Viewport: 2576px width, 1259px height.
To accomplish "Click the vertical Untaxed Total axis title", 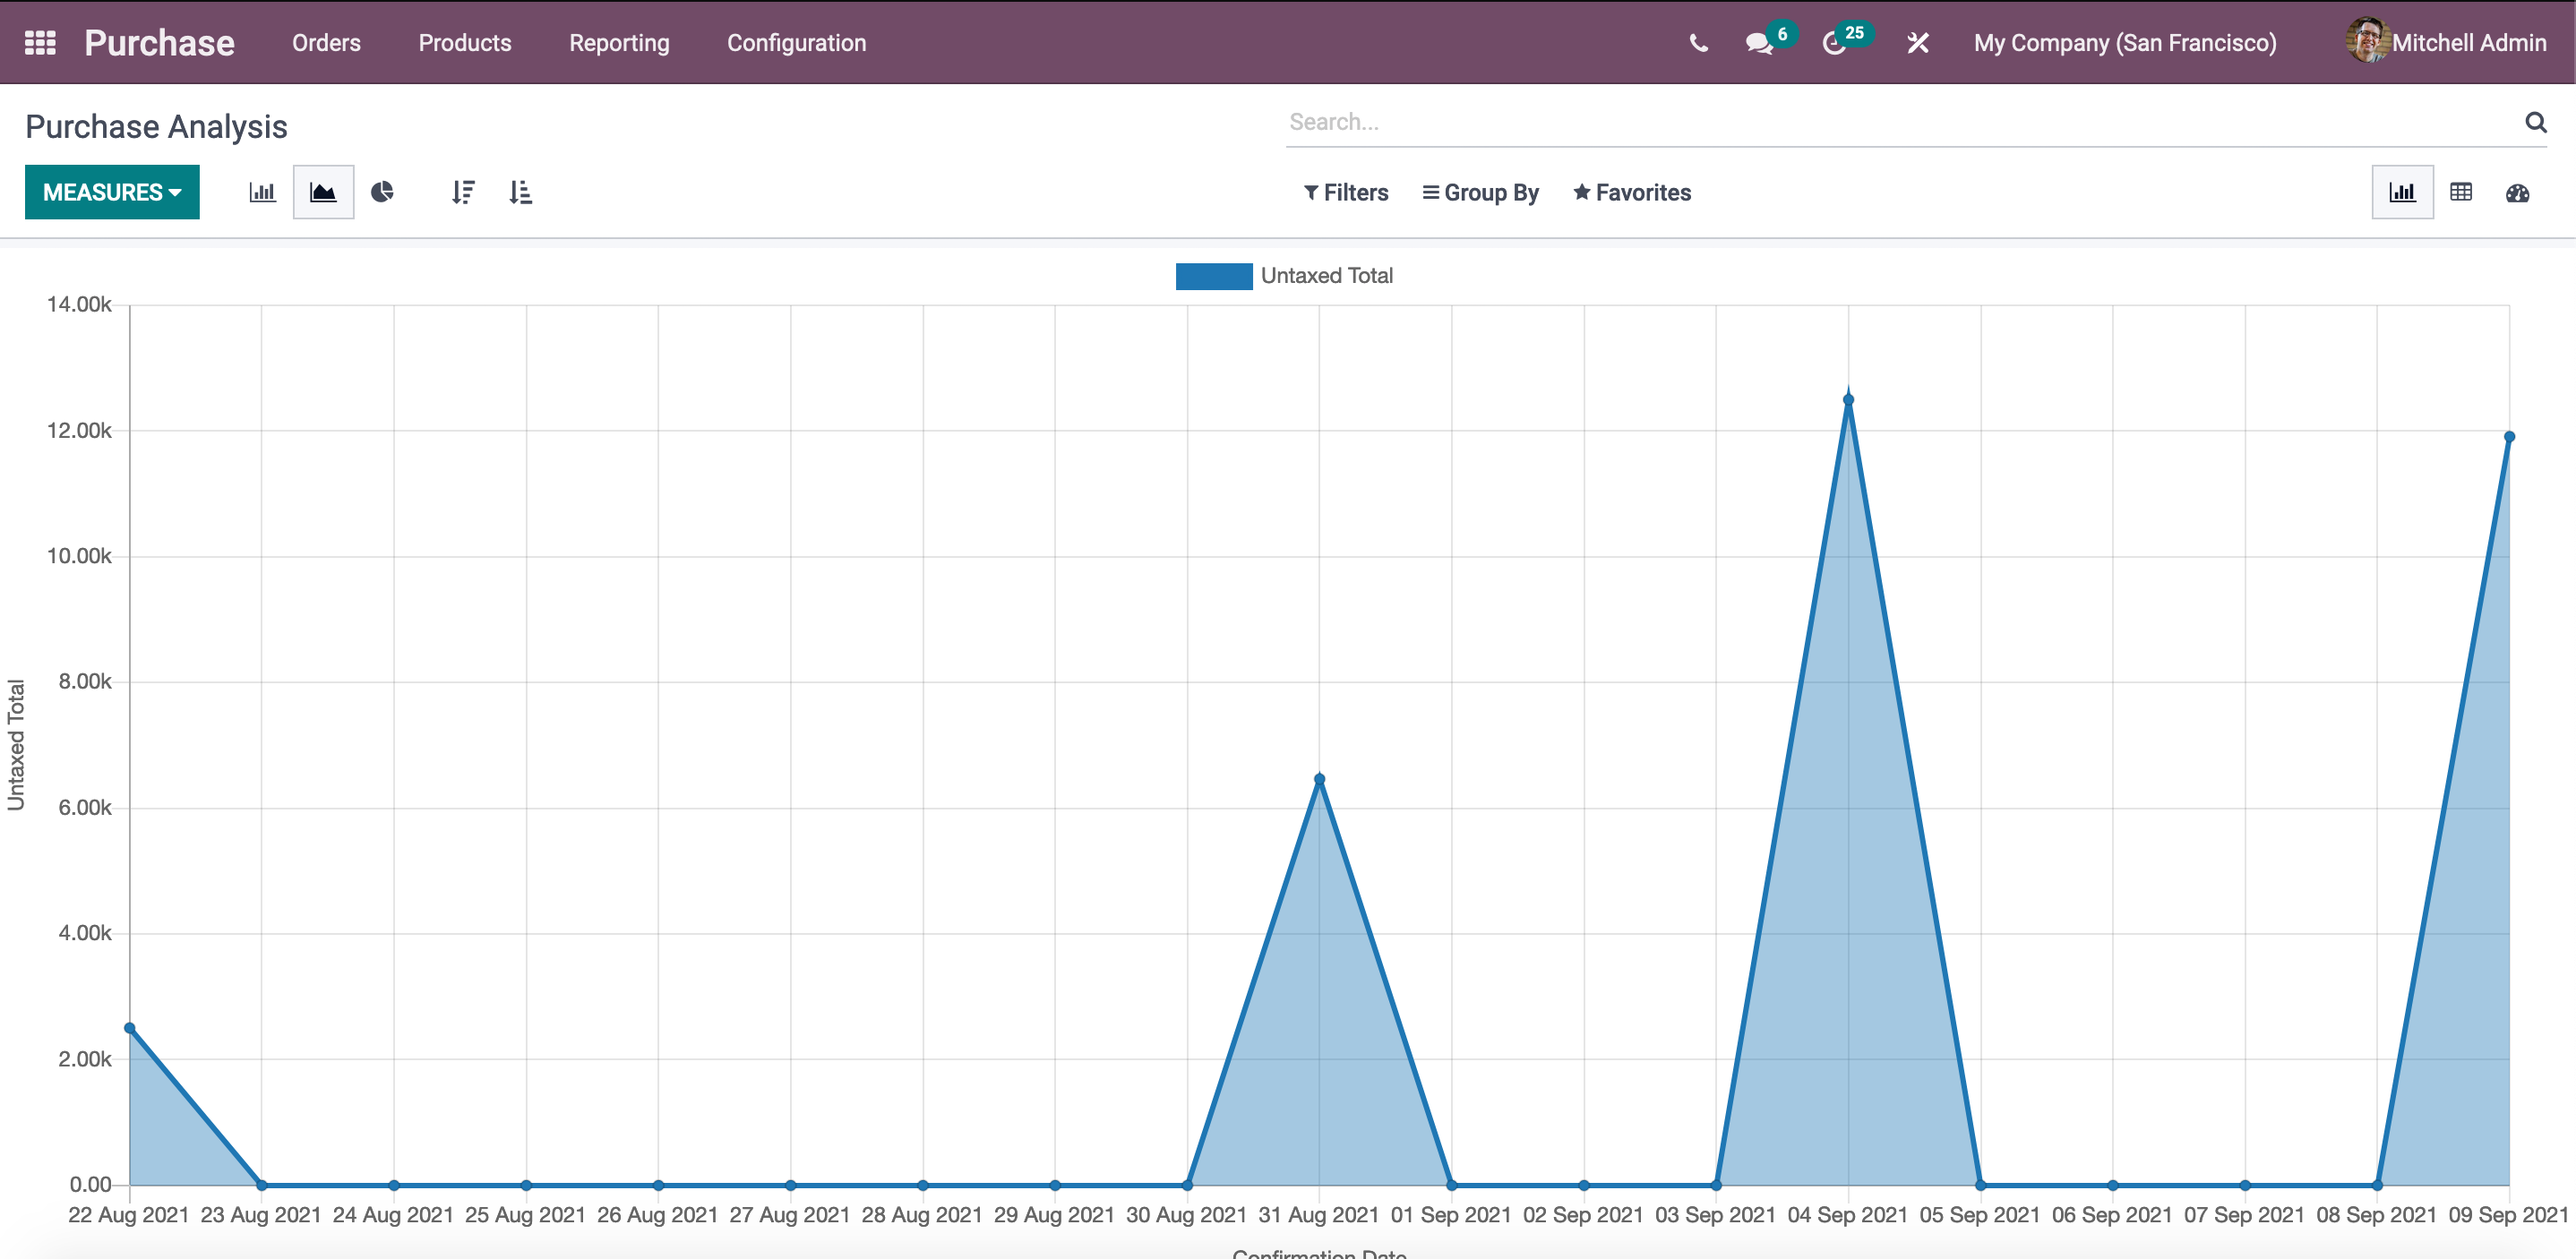I will [16, 745].
